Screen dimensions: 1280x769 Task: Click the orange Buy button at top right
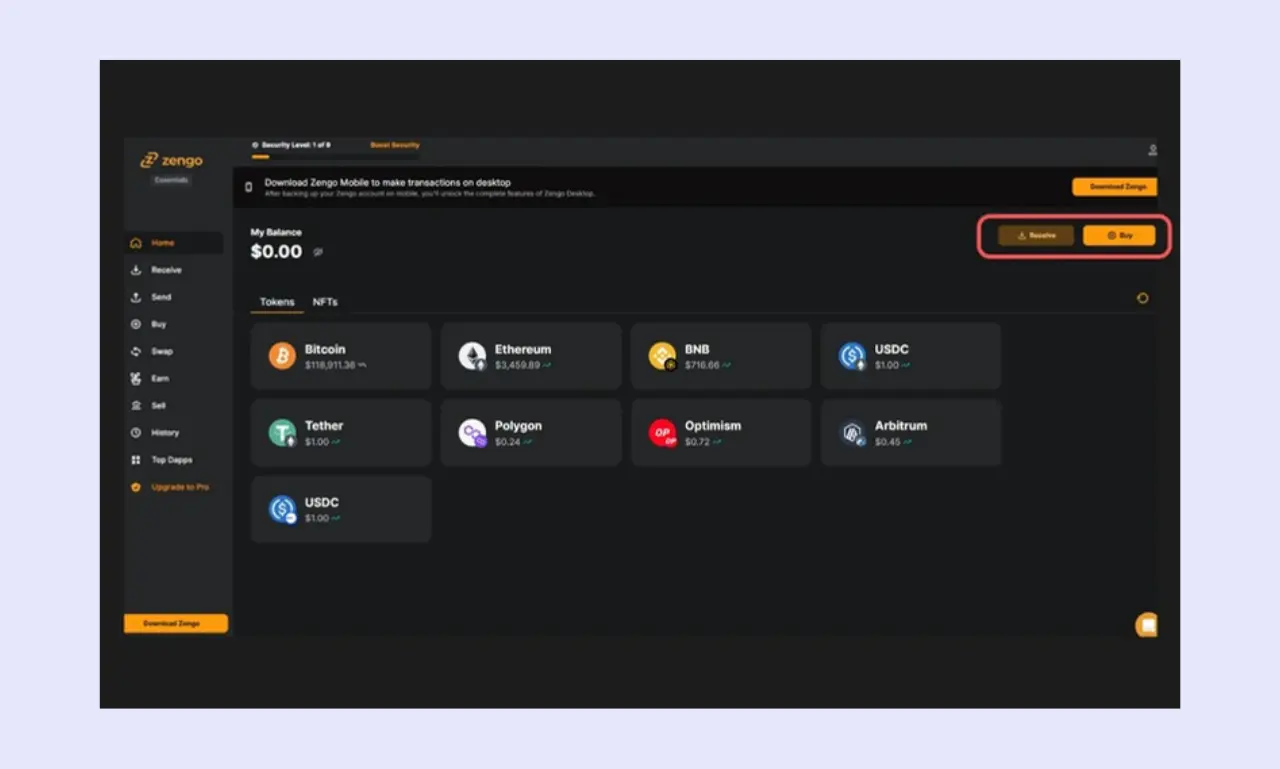(1119, 235)
